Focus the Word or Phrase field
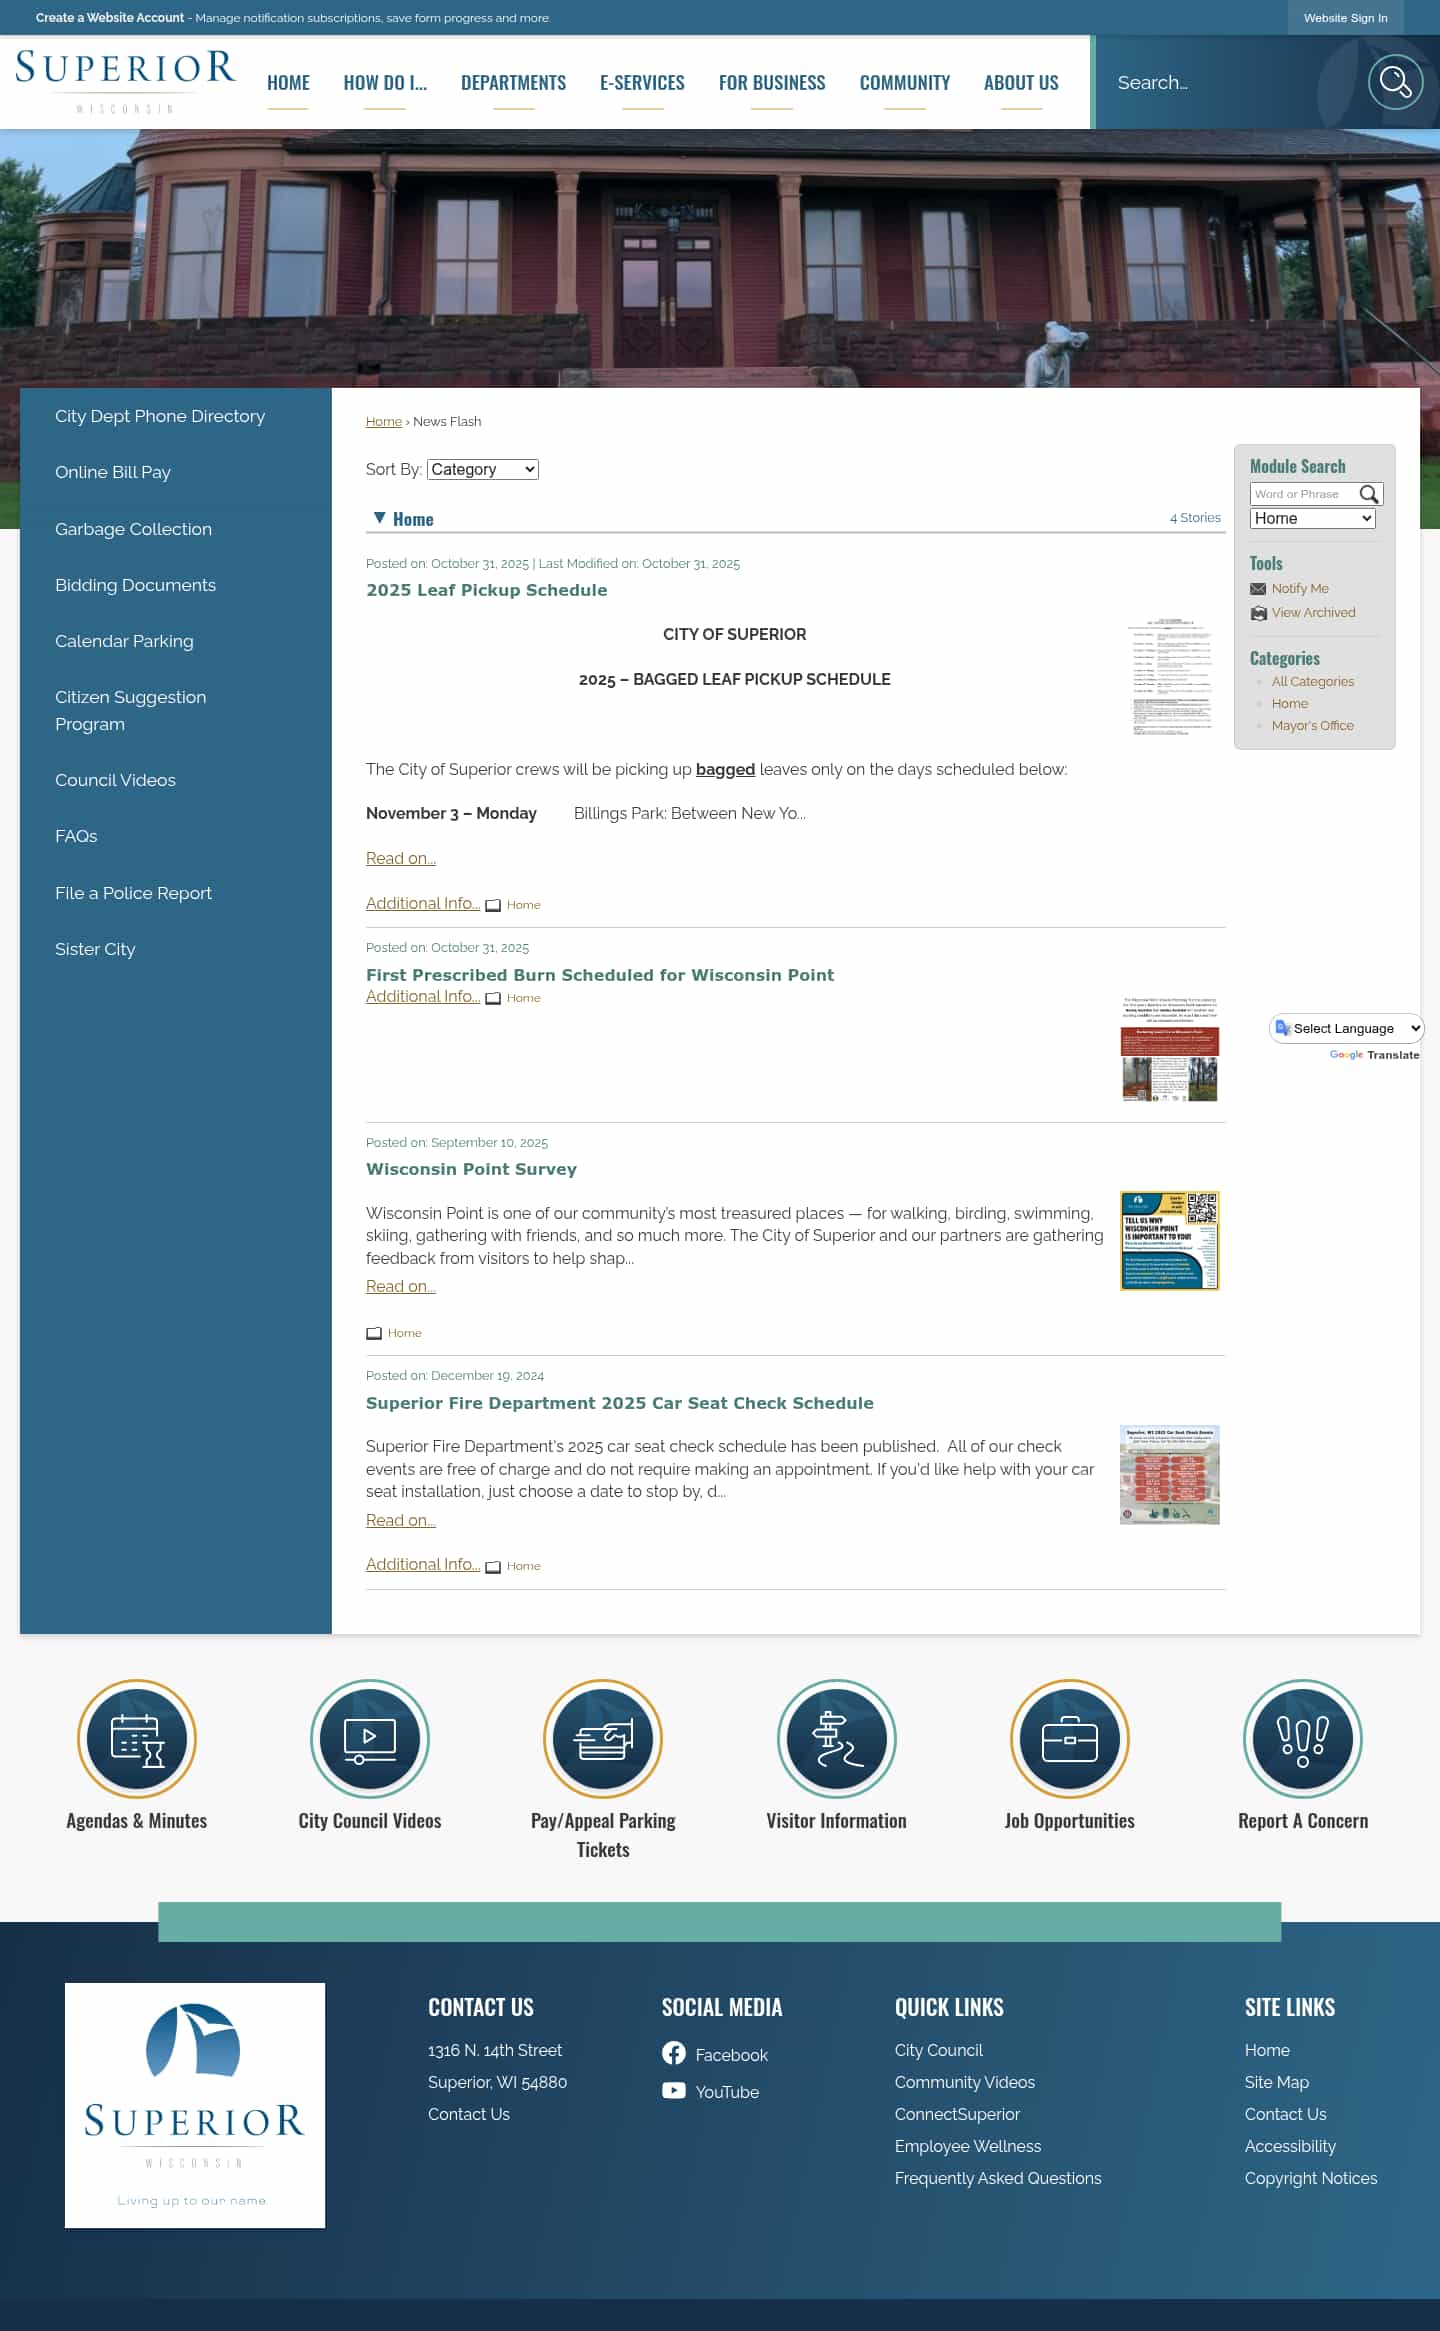The height and width of the screenshot is (2331, 1440). point(1304,494)
